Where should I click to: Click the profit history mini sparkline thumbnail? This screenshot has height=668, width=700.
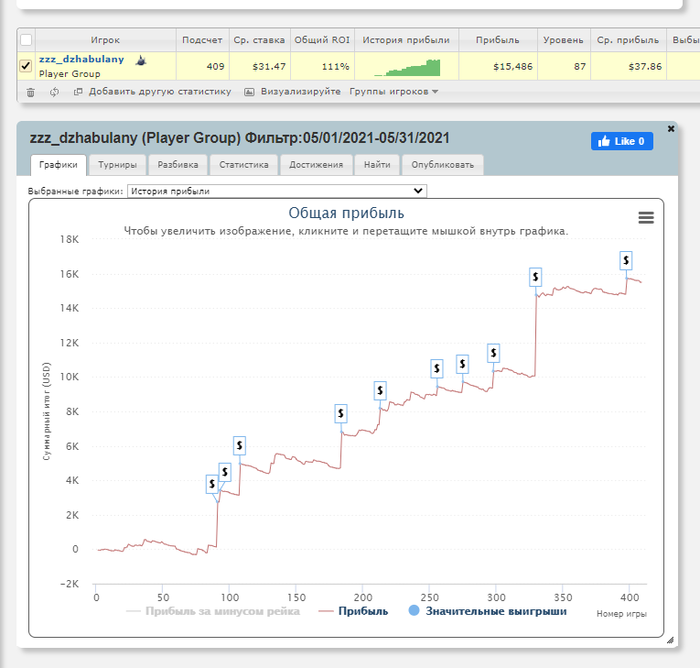click(x=407, y=67)
